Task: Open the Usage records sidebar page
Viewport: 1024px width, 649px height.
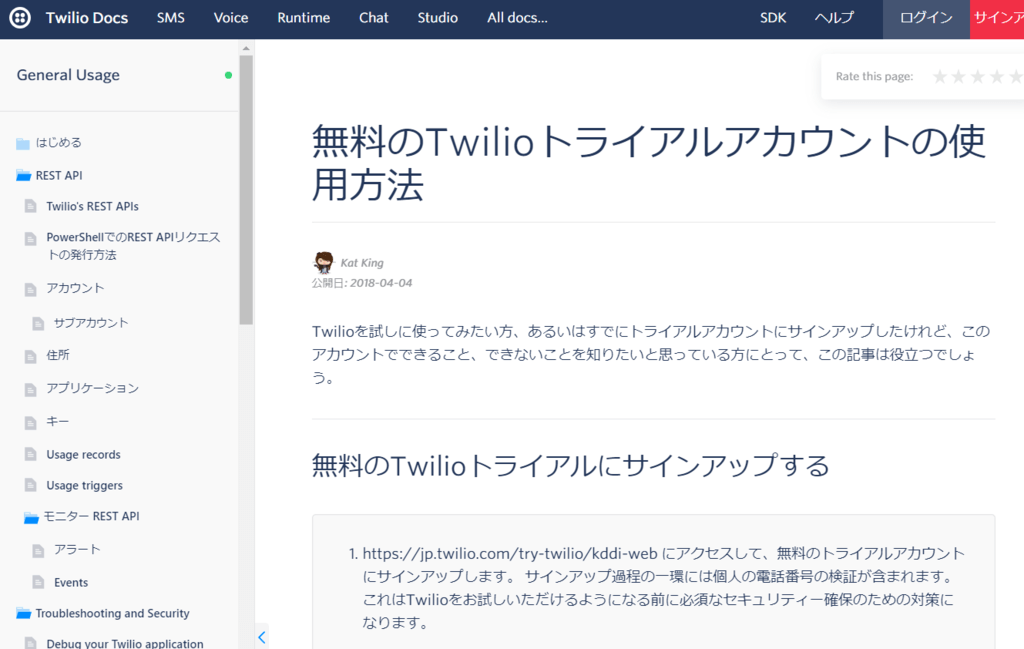Action: click(x=84, y=454)
